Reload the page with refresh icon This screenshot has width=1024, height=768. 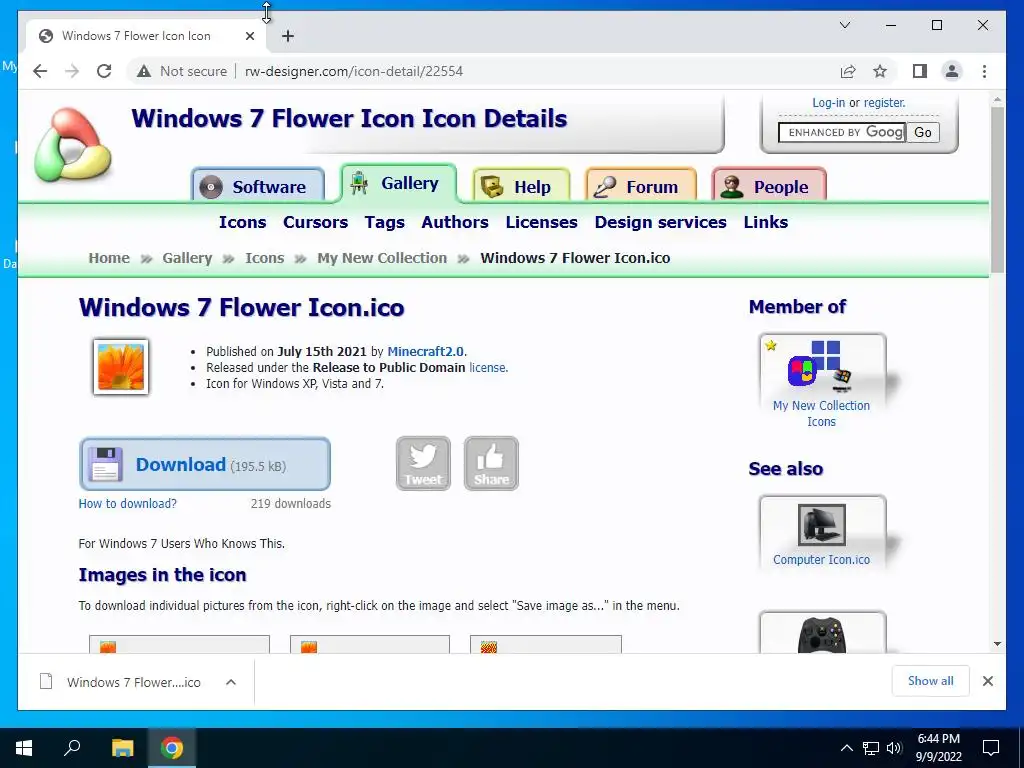point(104,71)
